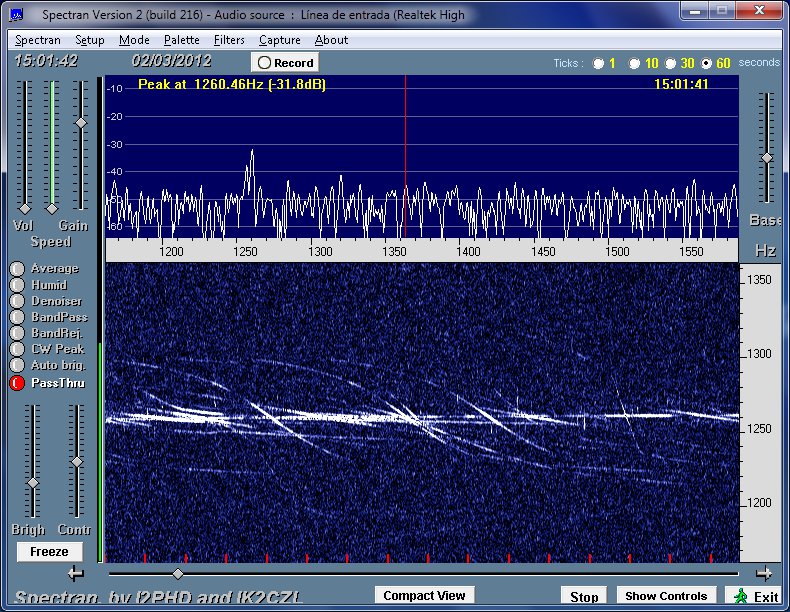Toggle Auto brig. option
790x612 pixels.
click(x=17, y=365)
